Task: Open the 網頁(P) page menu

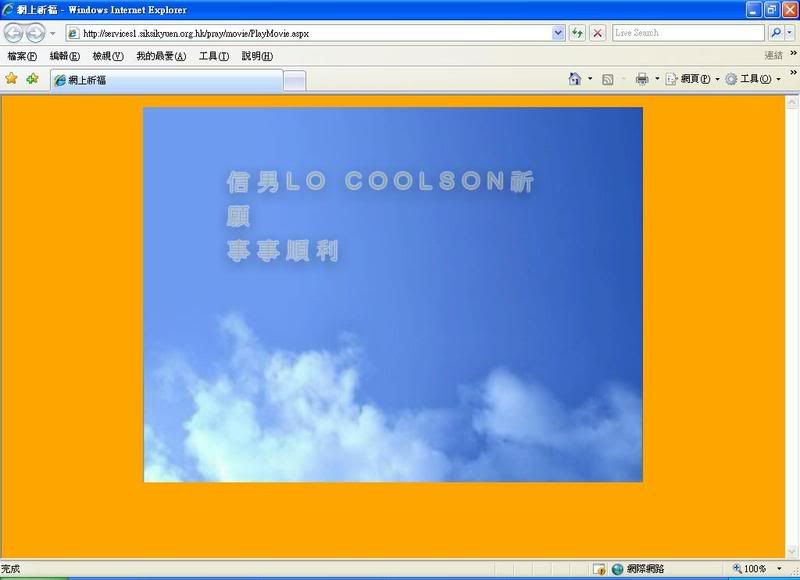Action: point(689,79)
